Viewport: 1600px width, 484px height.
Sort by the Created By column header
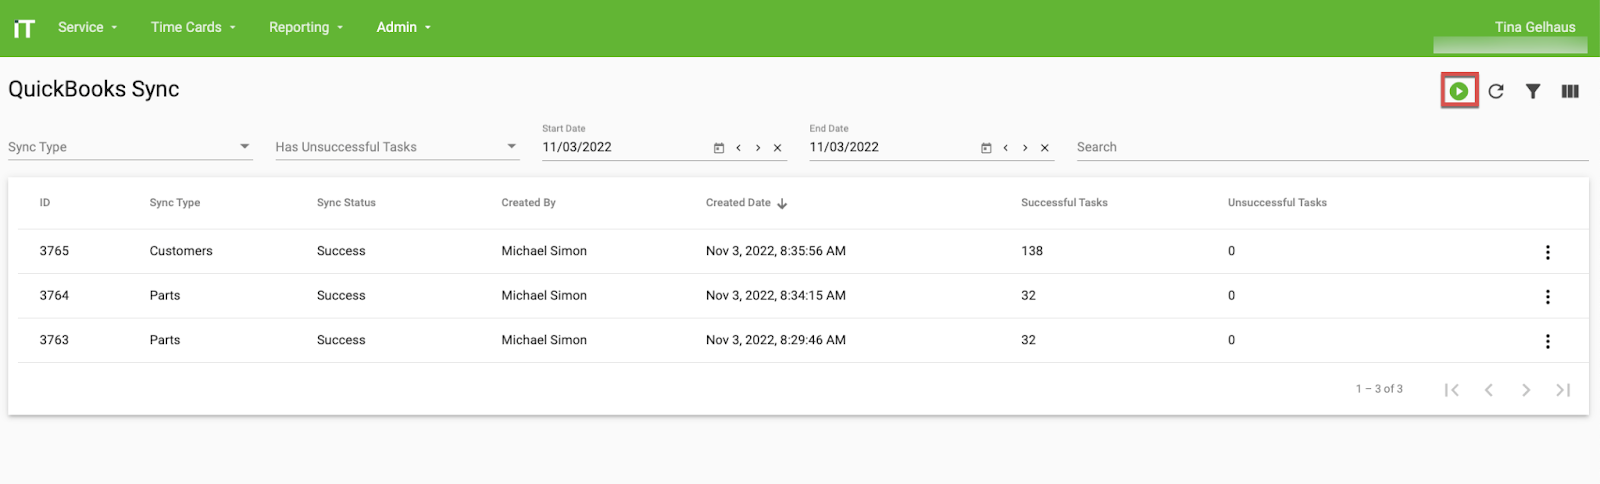[x=528, y=203]
